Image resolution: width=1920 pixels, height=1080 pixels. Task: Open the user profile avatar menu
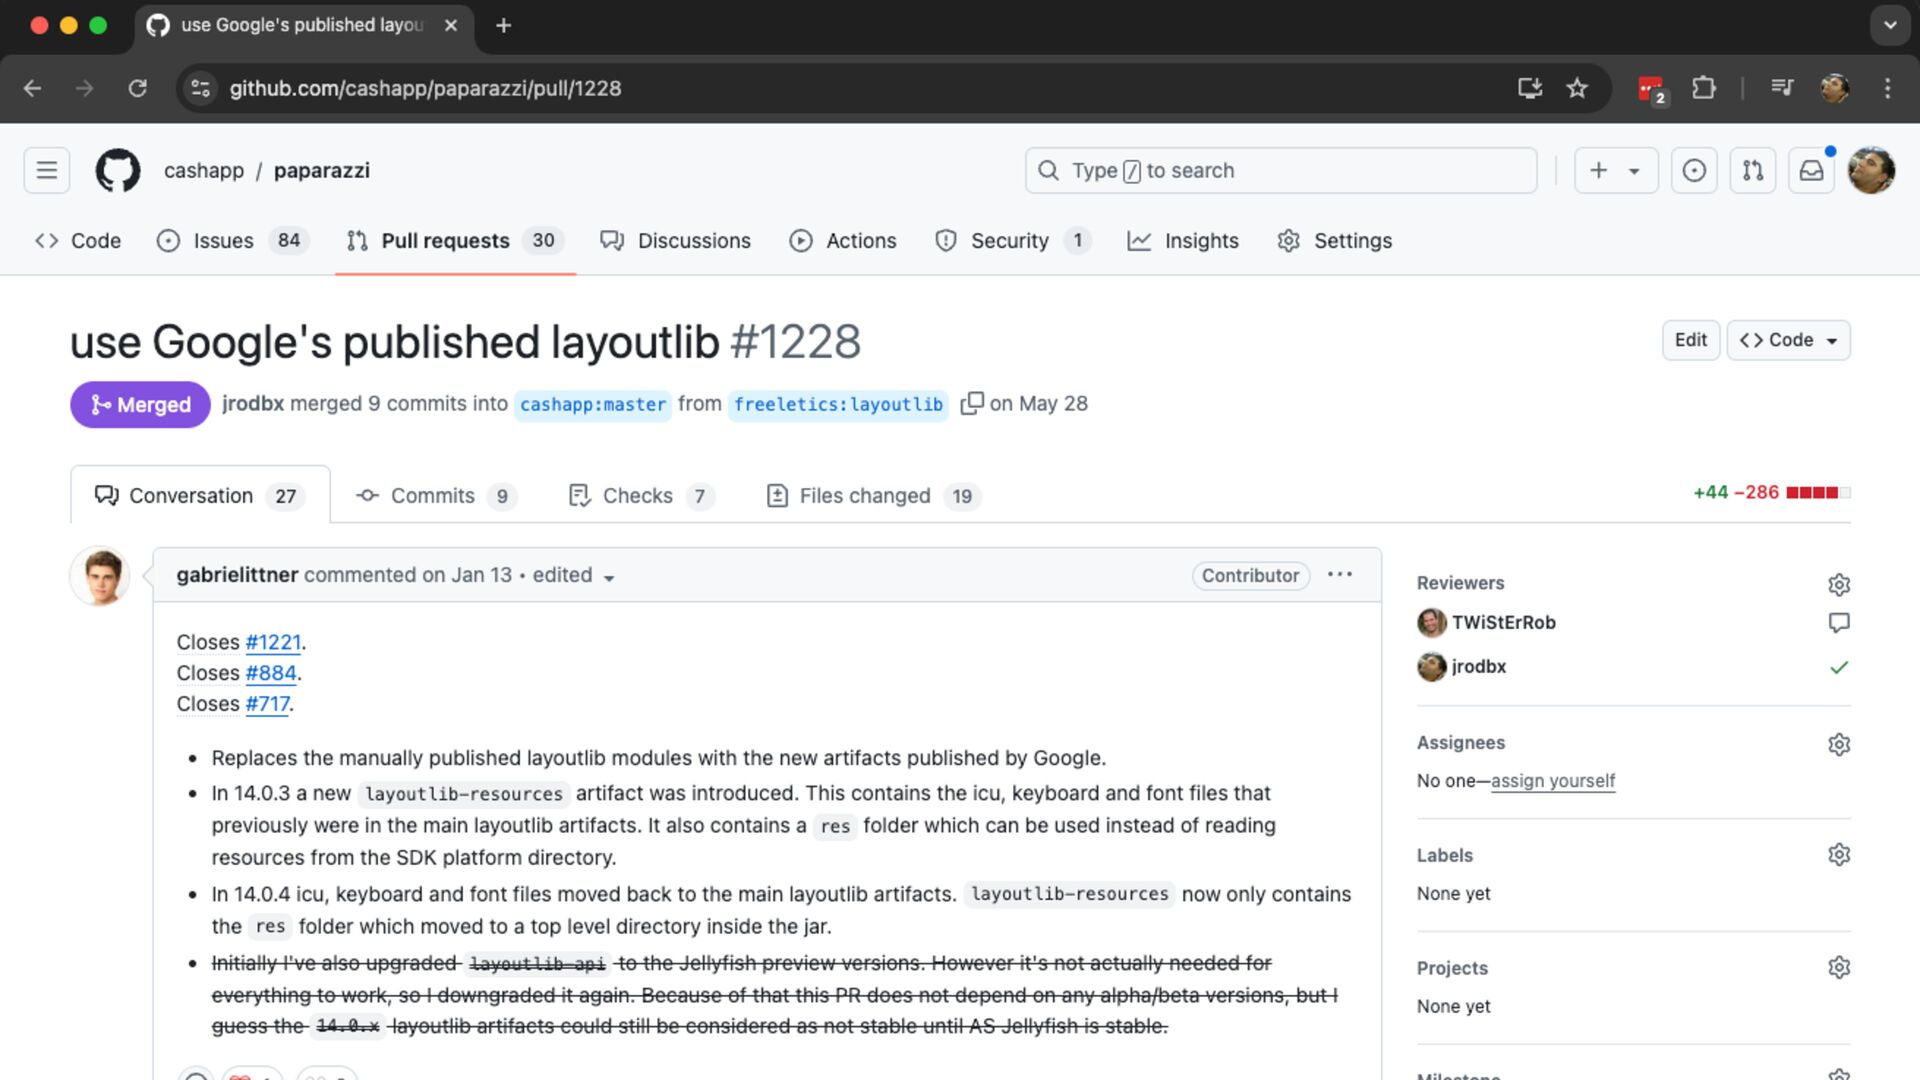click(x=1872, y=170)
